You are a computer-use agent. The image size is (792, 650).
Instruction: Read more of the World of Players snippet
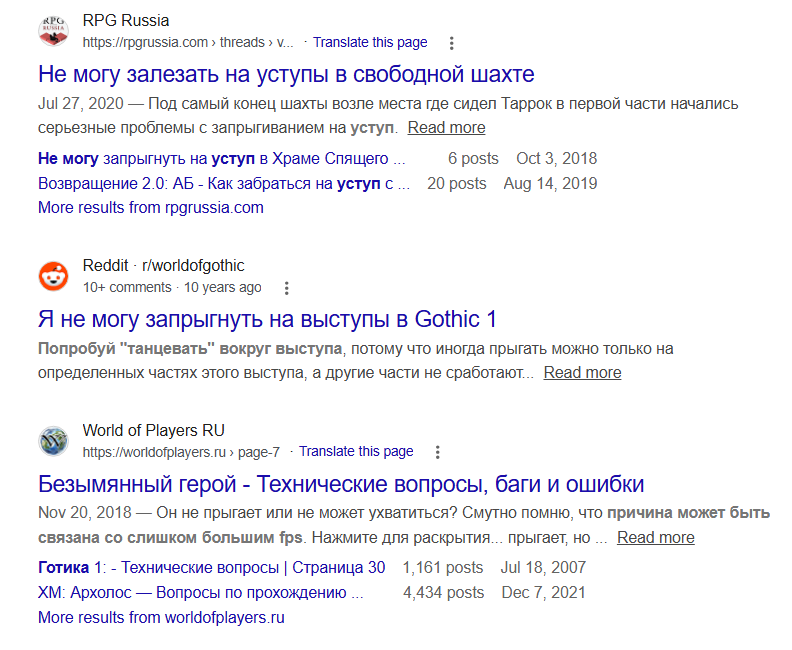click(x=656, y=537)
